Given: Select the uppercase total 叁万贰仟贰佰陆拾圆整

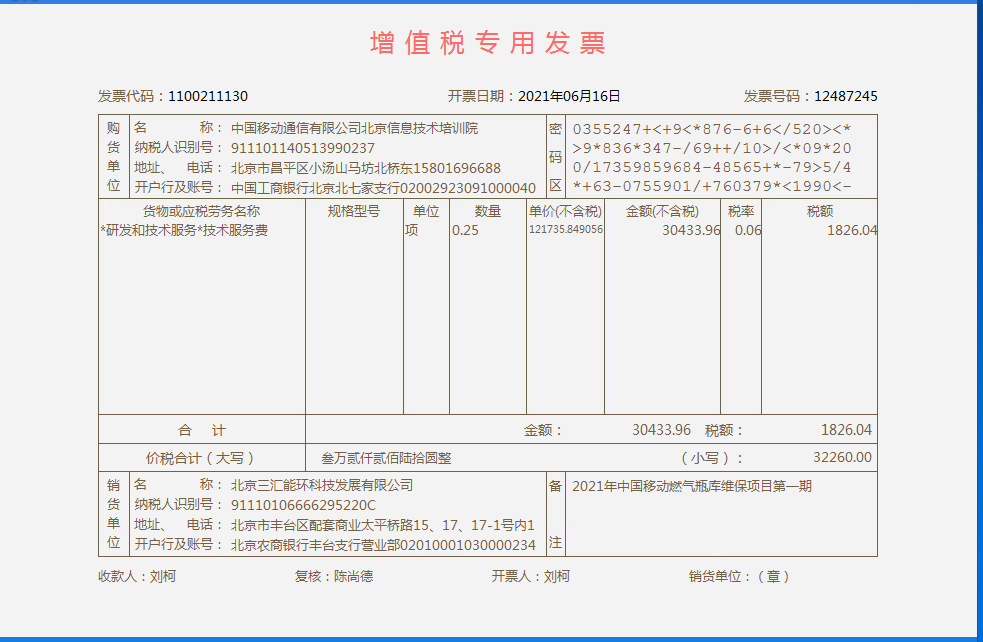Looking at the screenshot, I should [x=386, y=458].
